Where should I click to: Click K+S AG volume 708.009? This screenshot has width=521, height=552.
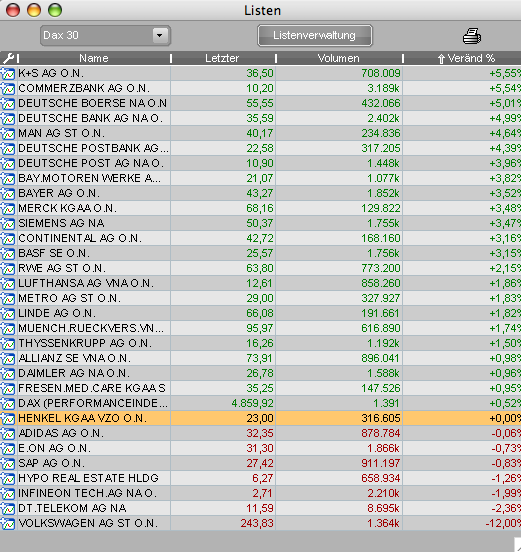coord(381,73)
